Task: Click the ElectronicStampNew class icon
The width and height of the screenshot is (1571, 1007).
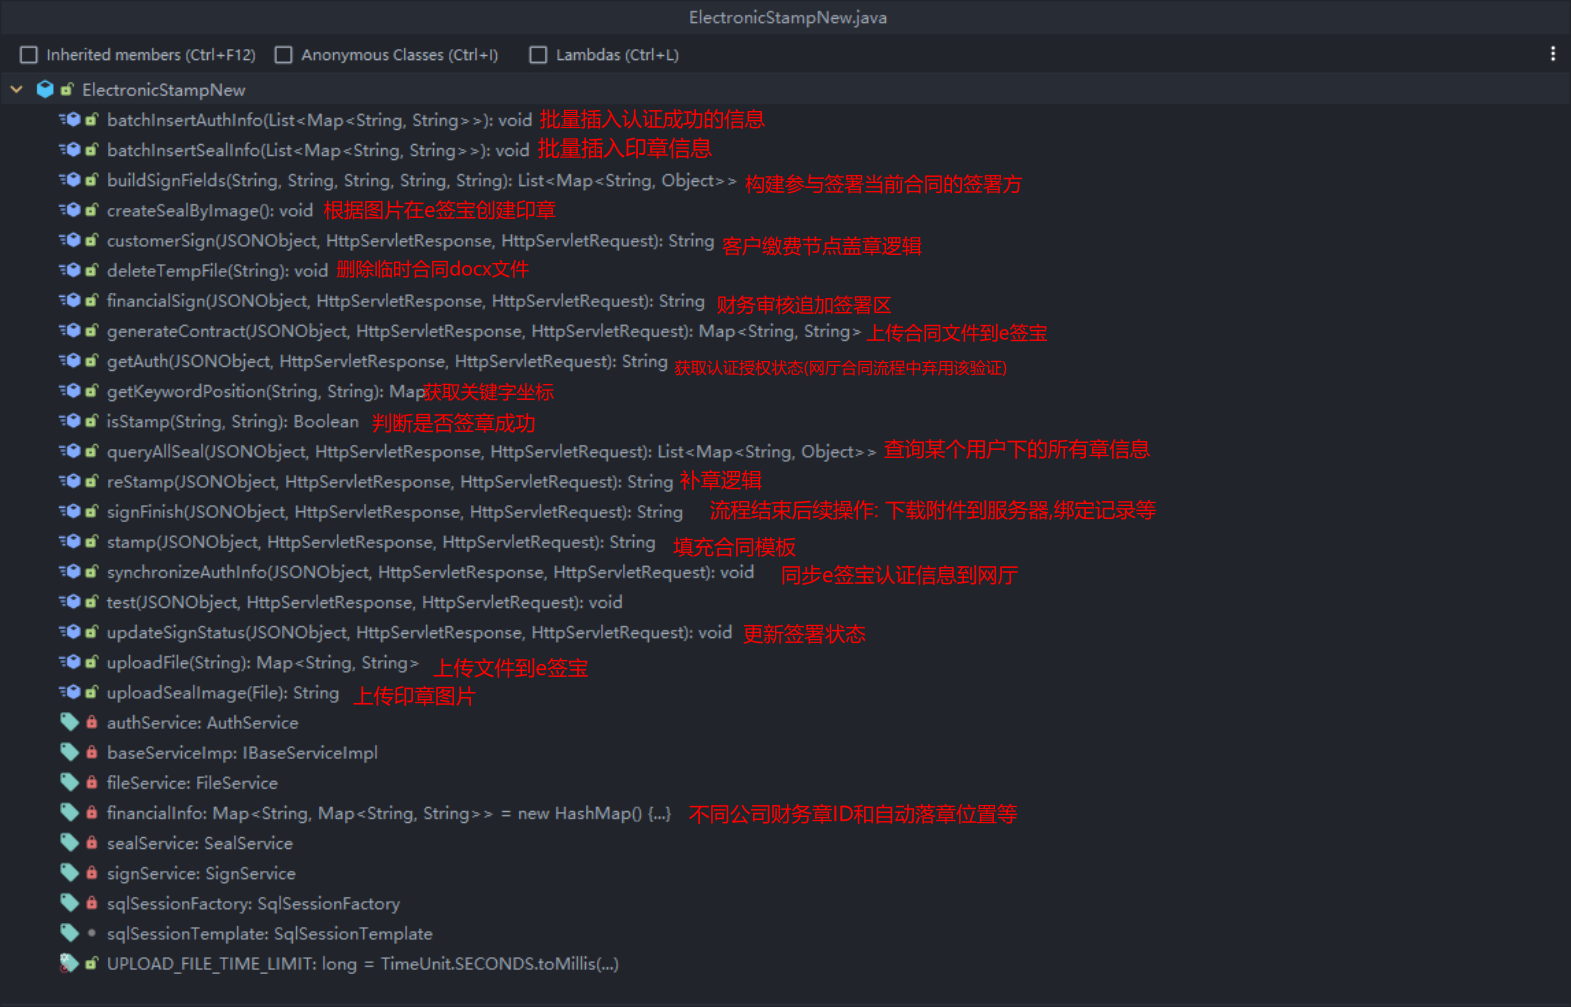Action: [x=45, y=89]
